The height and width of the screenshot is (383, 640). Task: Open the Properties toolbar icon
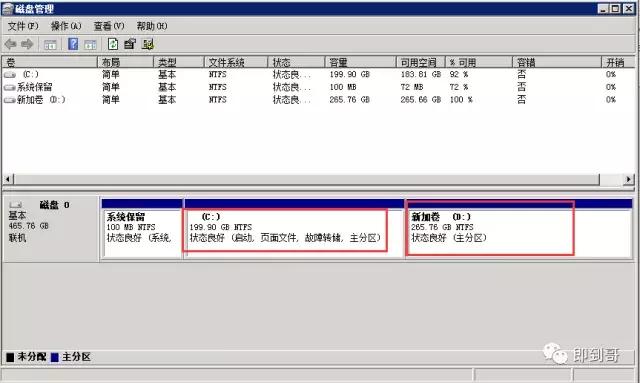point(130,44)
